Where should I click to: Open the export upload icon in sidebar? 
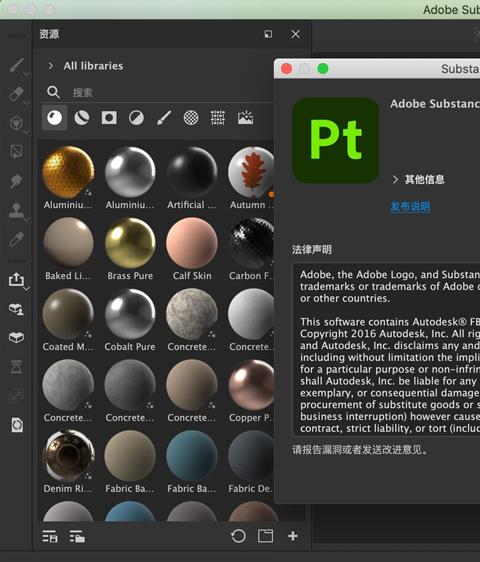[16, 279]
